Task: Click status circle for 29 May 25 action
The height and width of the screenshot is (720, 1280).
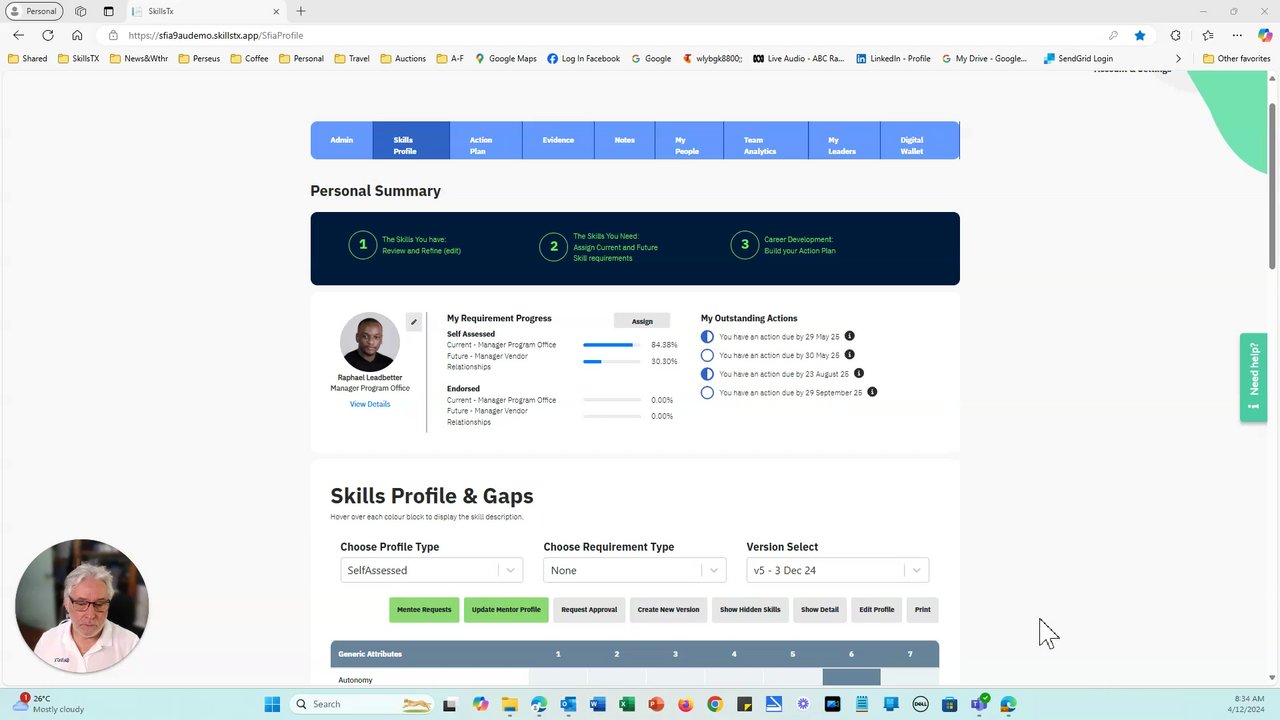Action: coord(707,337)
